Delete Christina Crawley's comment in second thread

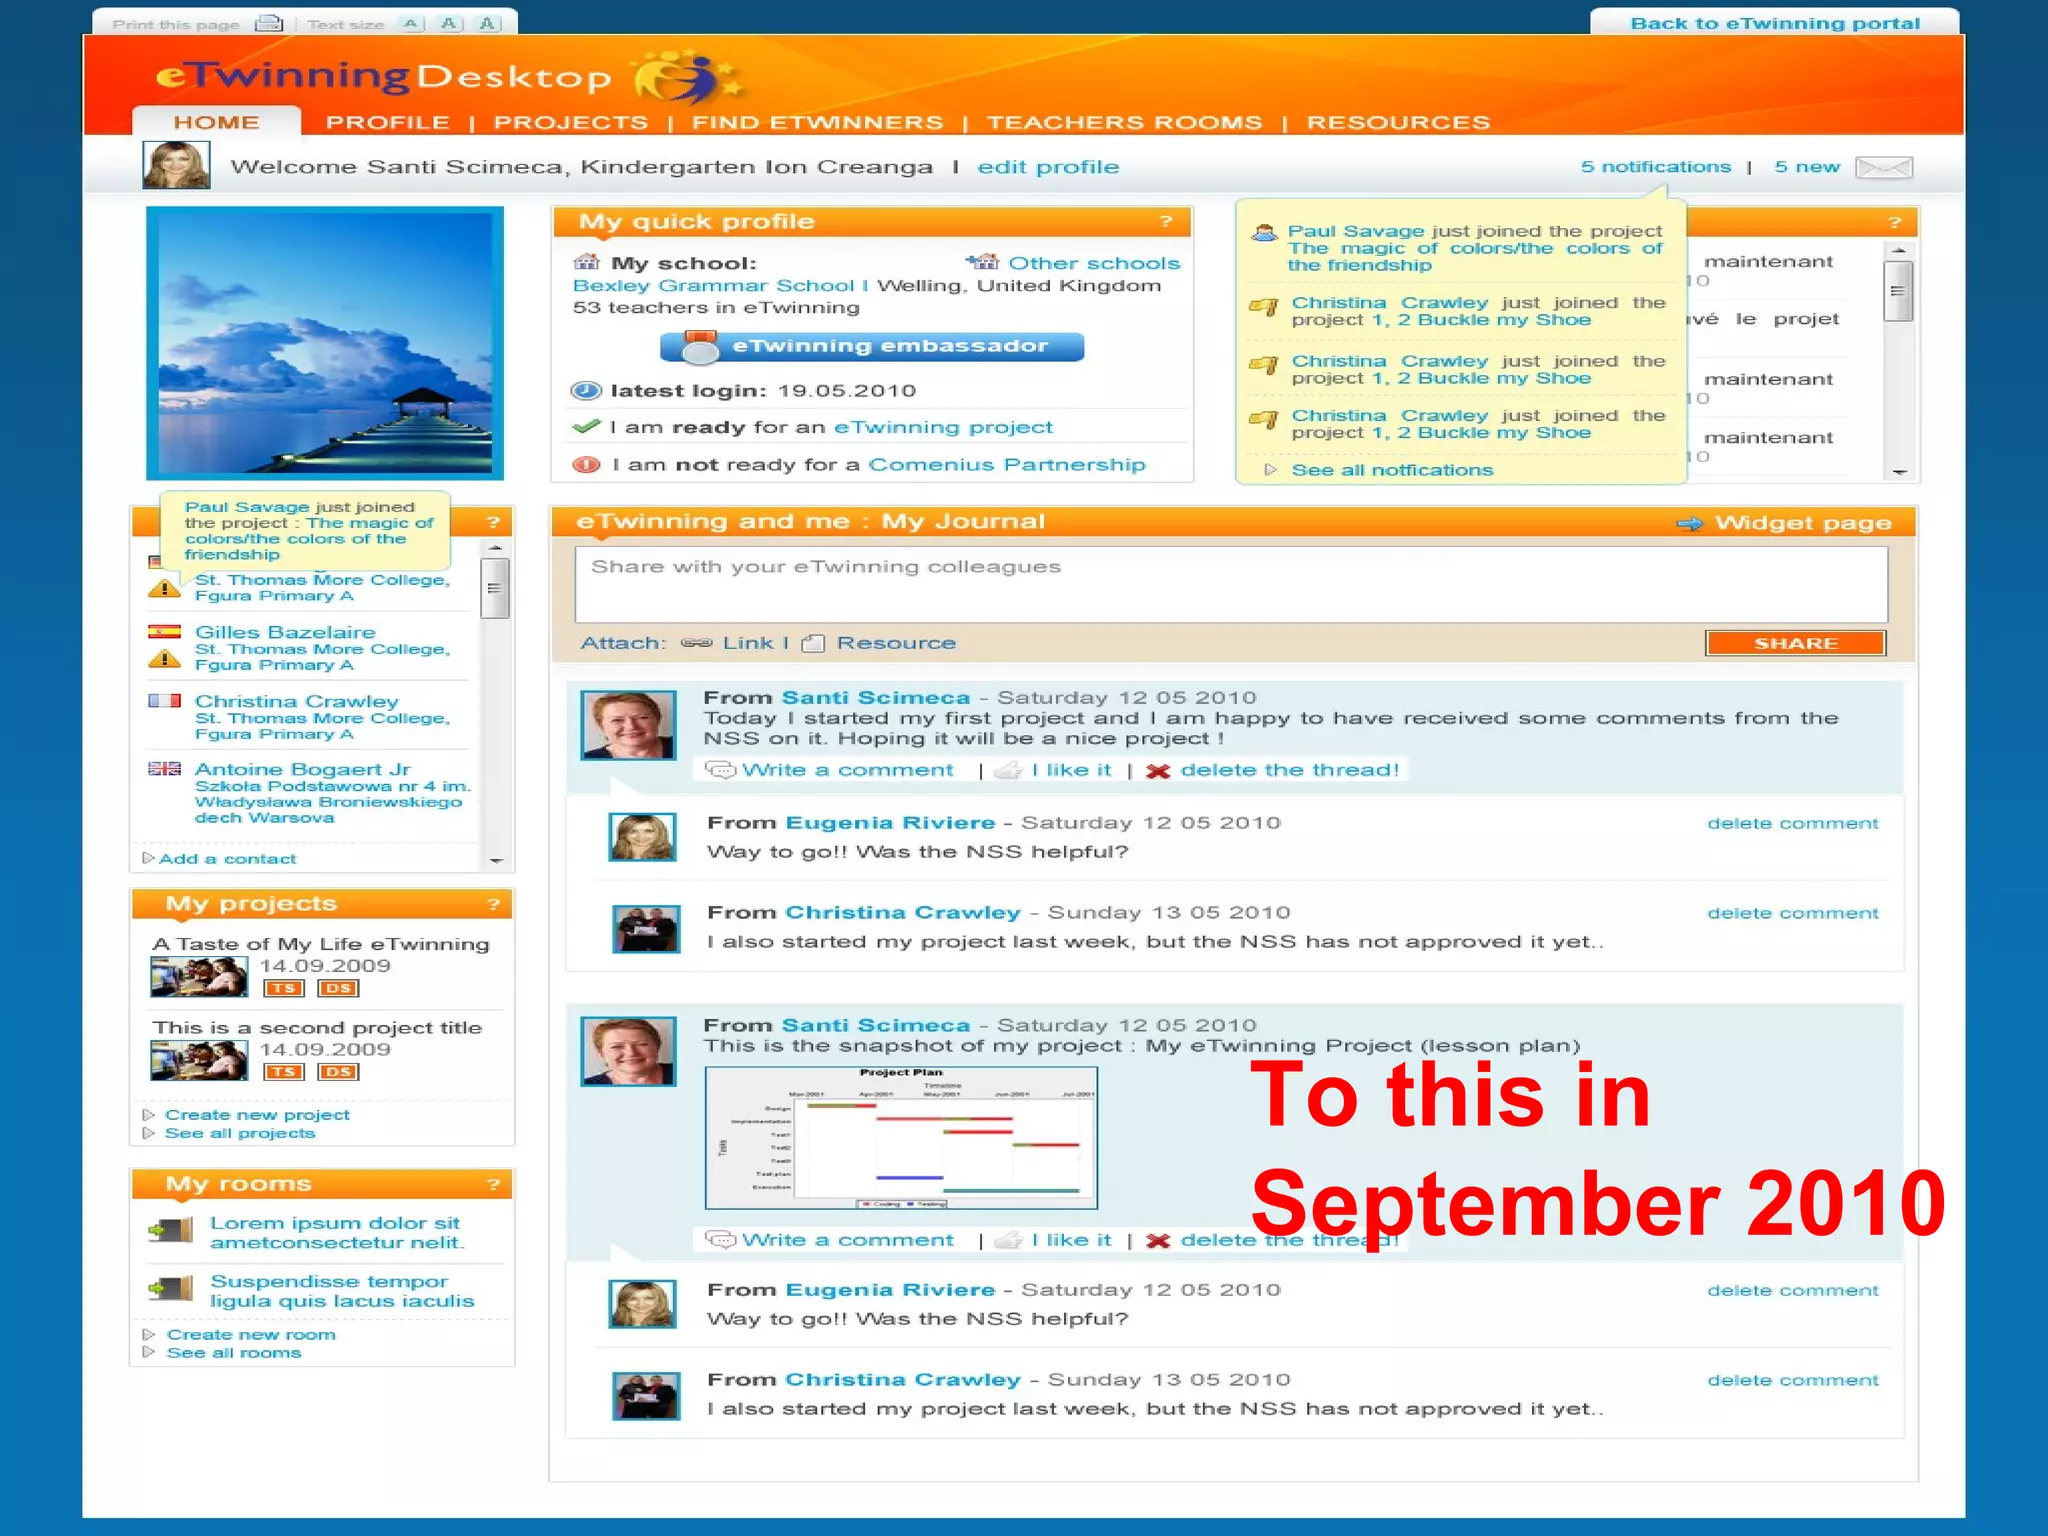[x=1793, y=1381]
